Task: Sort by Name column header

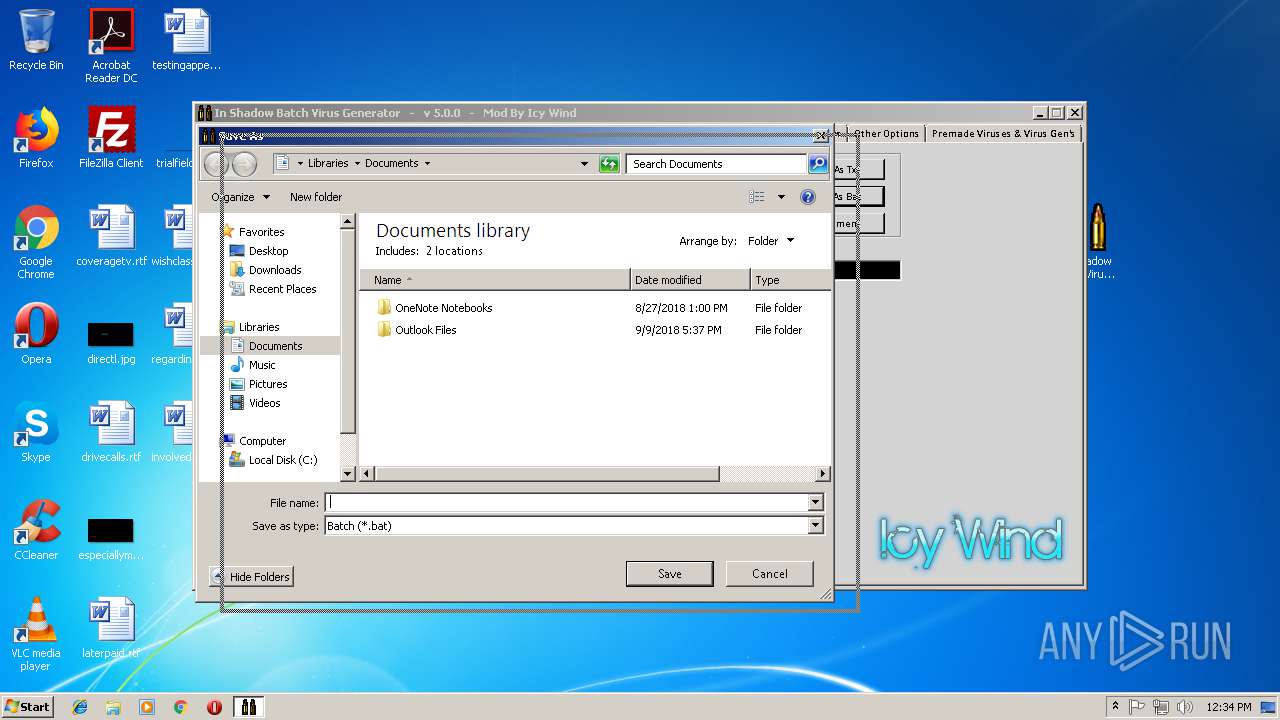Action: 495,280
